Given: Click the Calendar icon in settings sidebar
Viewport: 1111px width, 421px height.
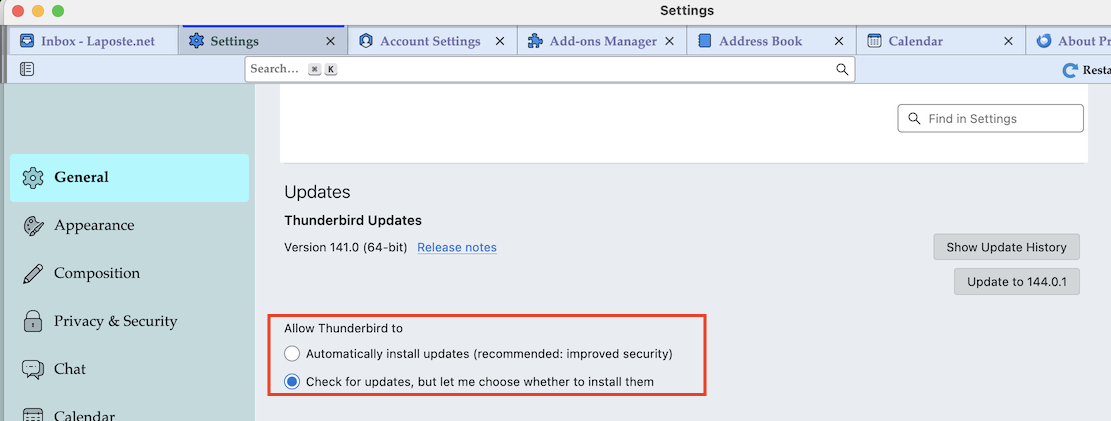Looking at the screenshot, I should pos(33,415).
